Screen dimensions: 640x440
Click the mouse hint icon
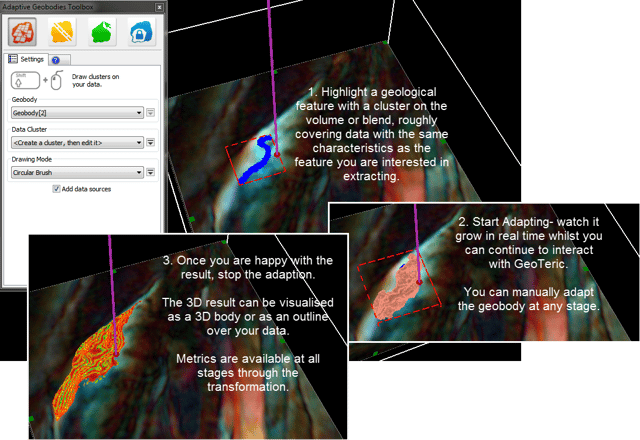(56, 80)
